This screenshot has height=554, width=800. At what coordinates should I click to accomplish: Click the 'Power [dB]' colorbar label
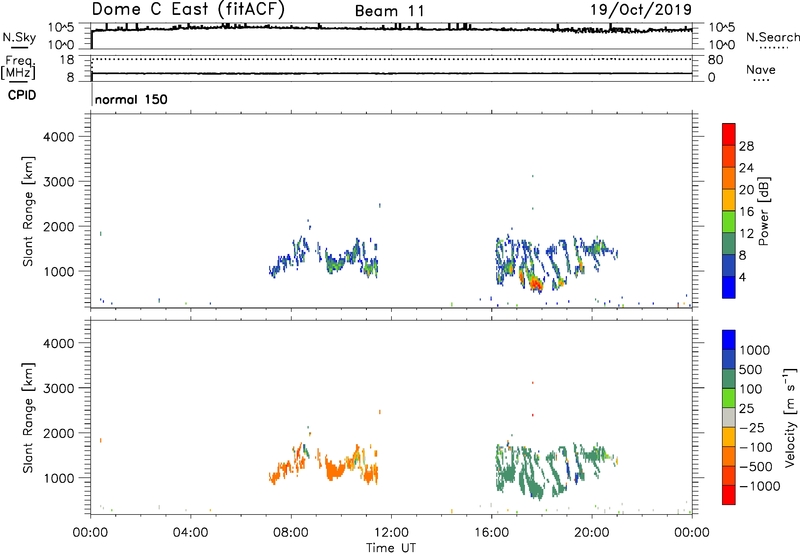pyautogui.click(x=763, y=211)
